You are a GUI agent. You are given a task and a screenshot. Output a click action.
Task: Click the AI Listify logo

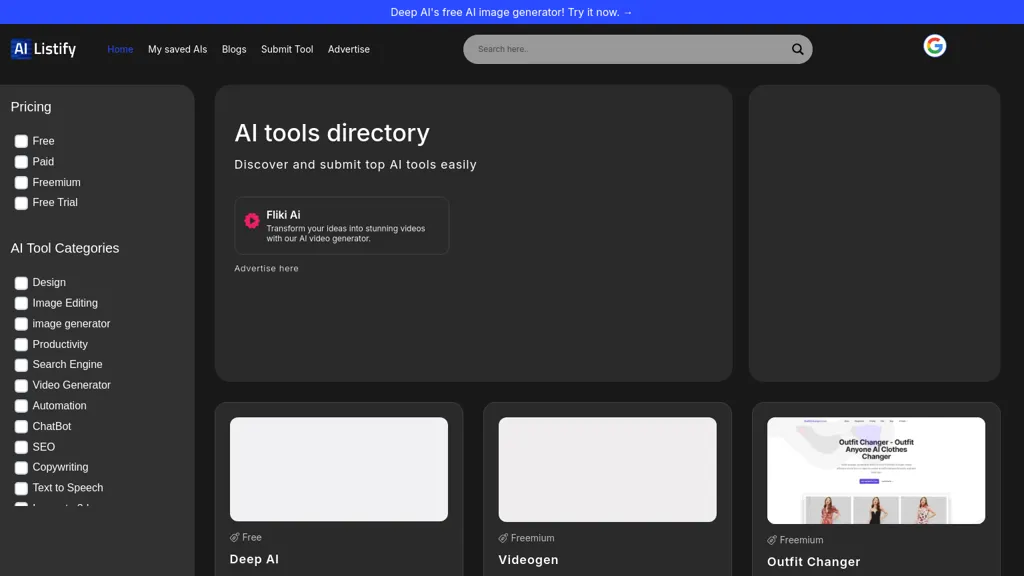(43, 49)
